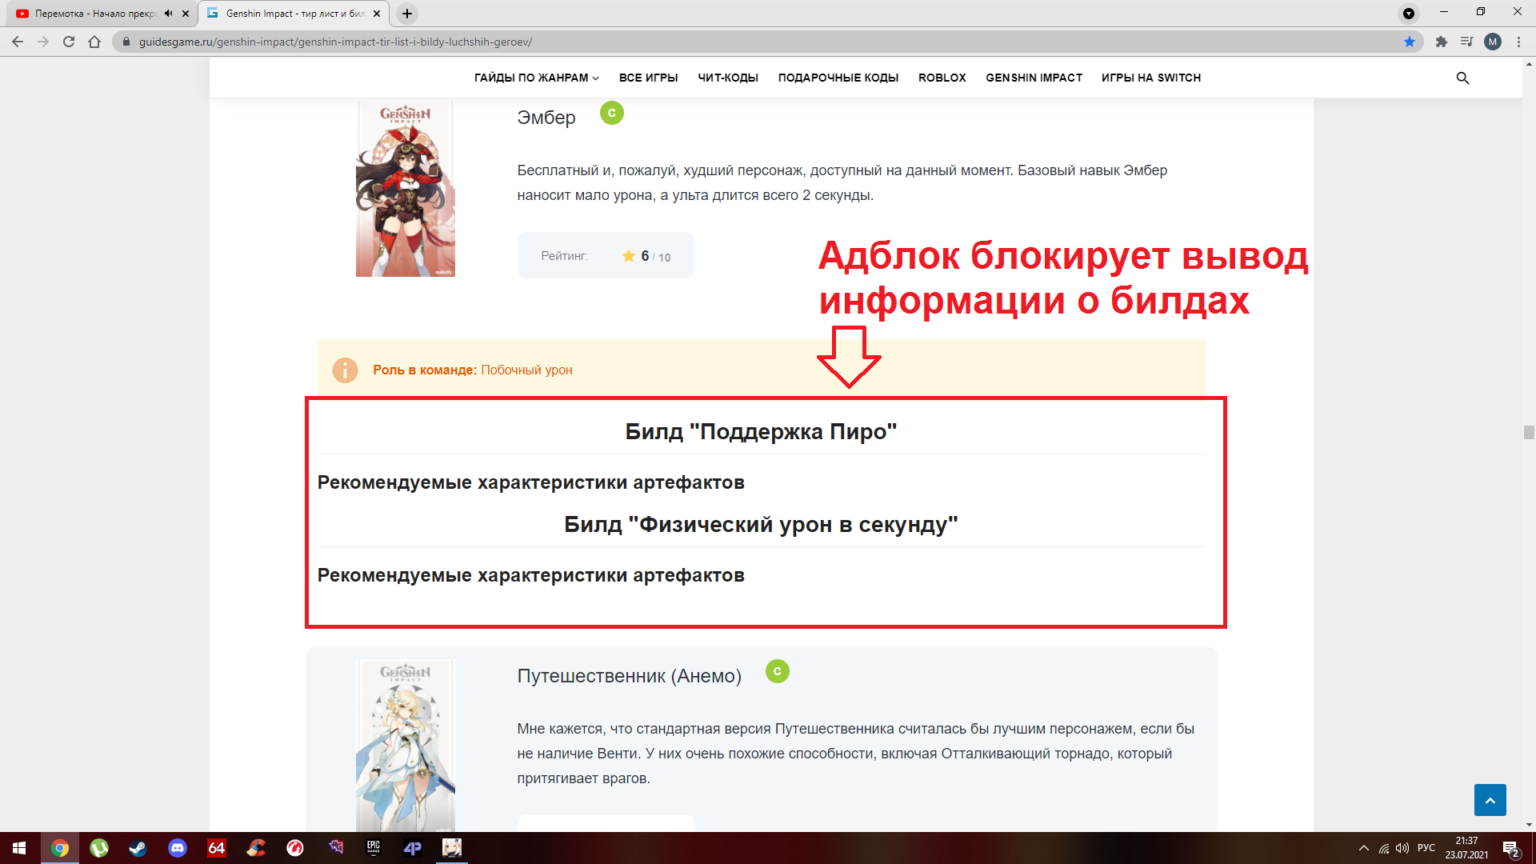The width and height of the screenshot is (1536, 864).
Task: Open GENSHIN IMPACT menu item
Action: click(1034, 78)
